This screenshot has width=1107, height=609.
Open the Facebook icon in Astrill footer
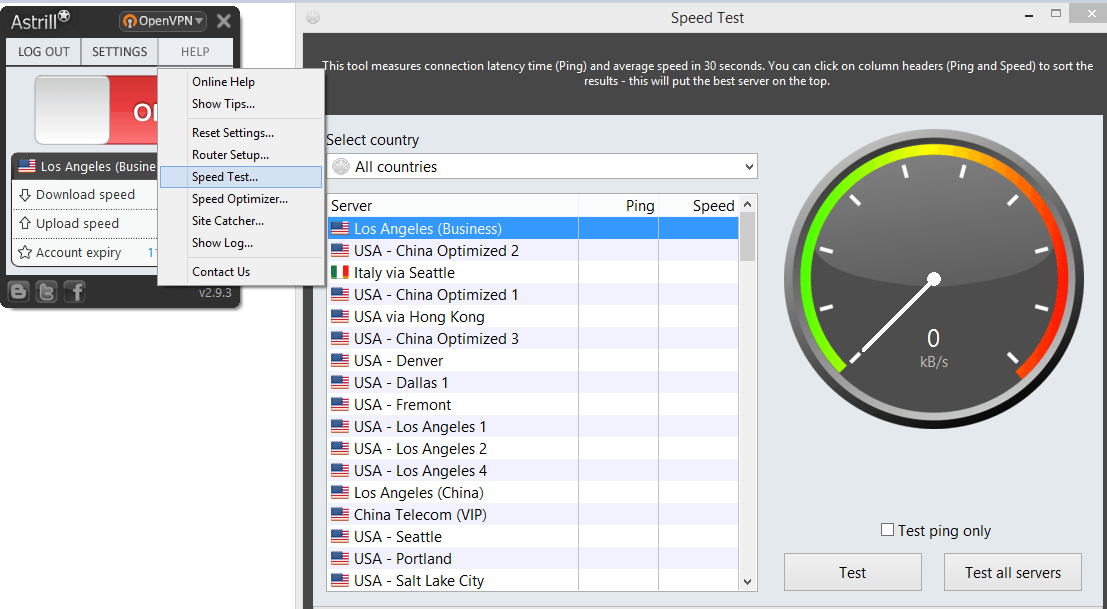(74, 291)
